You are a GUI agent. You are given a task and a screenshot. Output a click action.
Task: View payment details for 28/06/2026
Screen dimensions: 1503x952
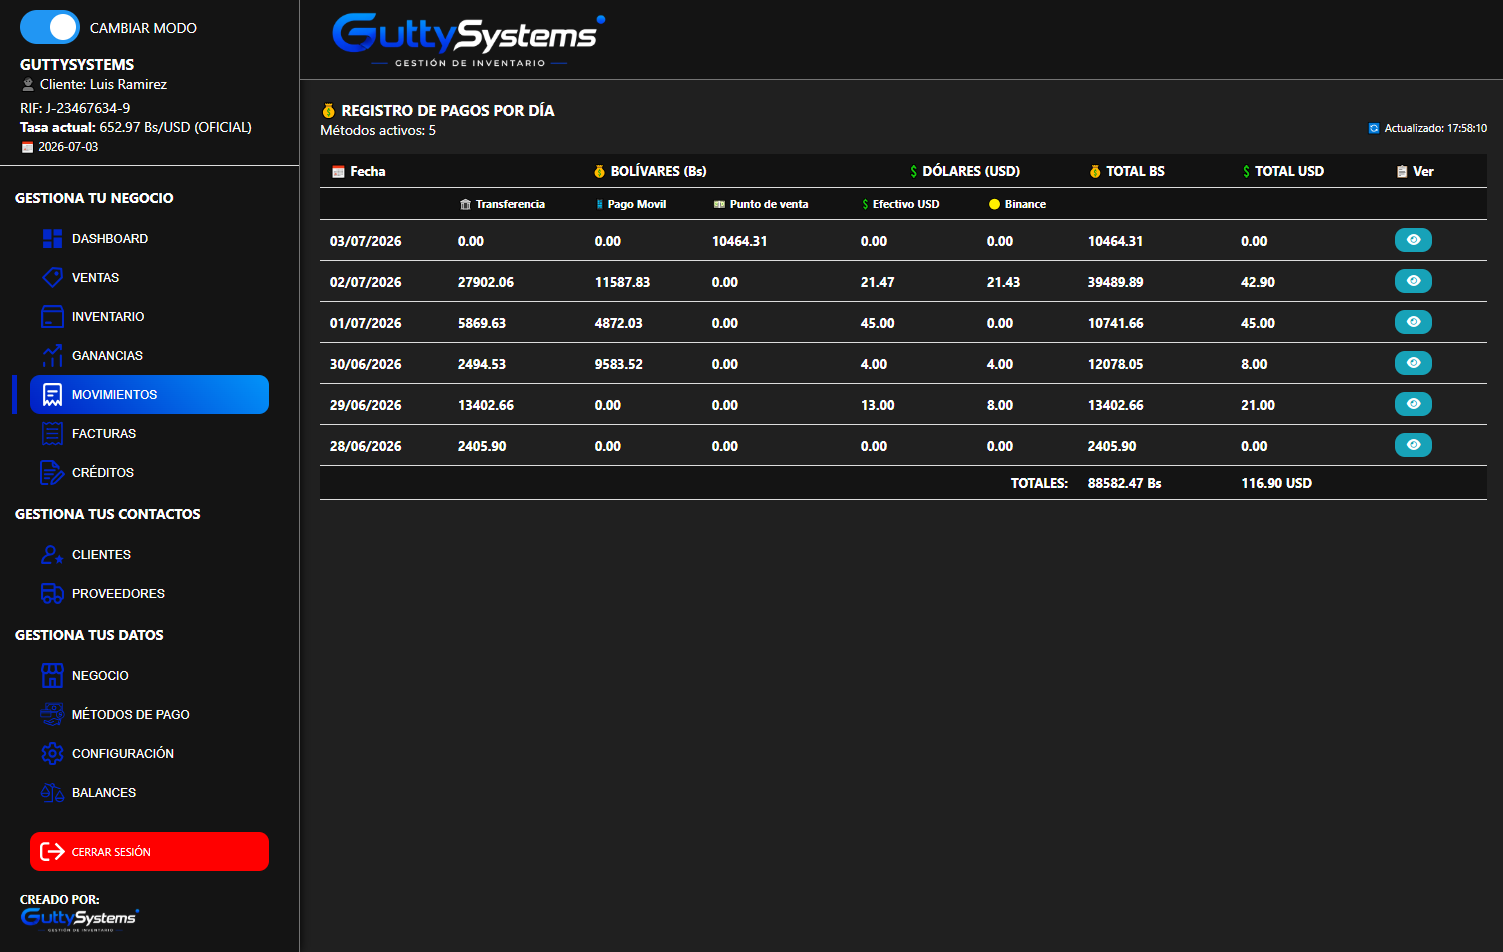(1413, 445)
